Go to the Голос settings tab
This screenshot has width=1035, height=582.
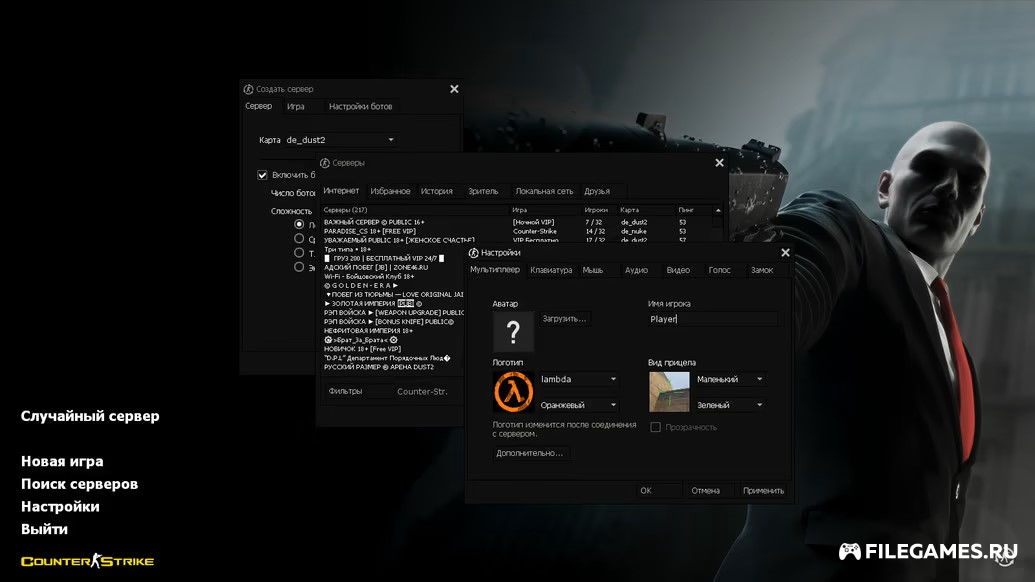click(719, 271)
